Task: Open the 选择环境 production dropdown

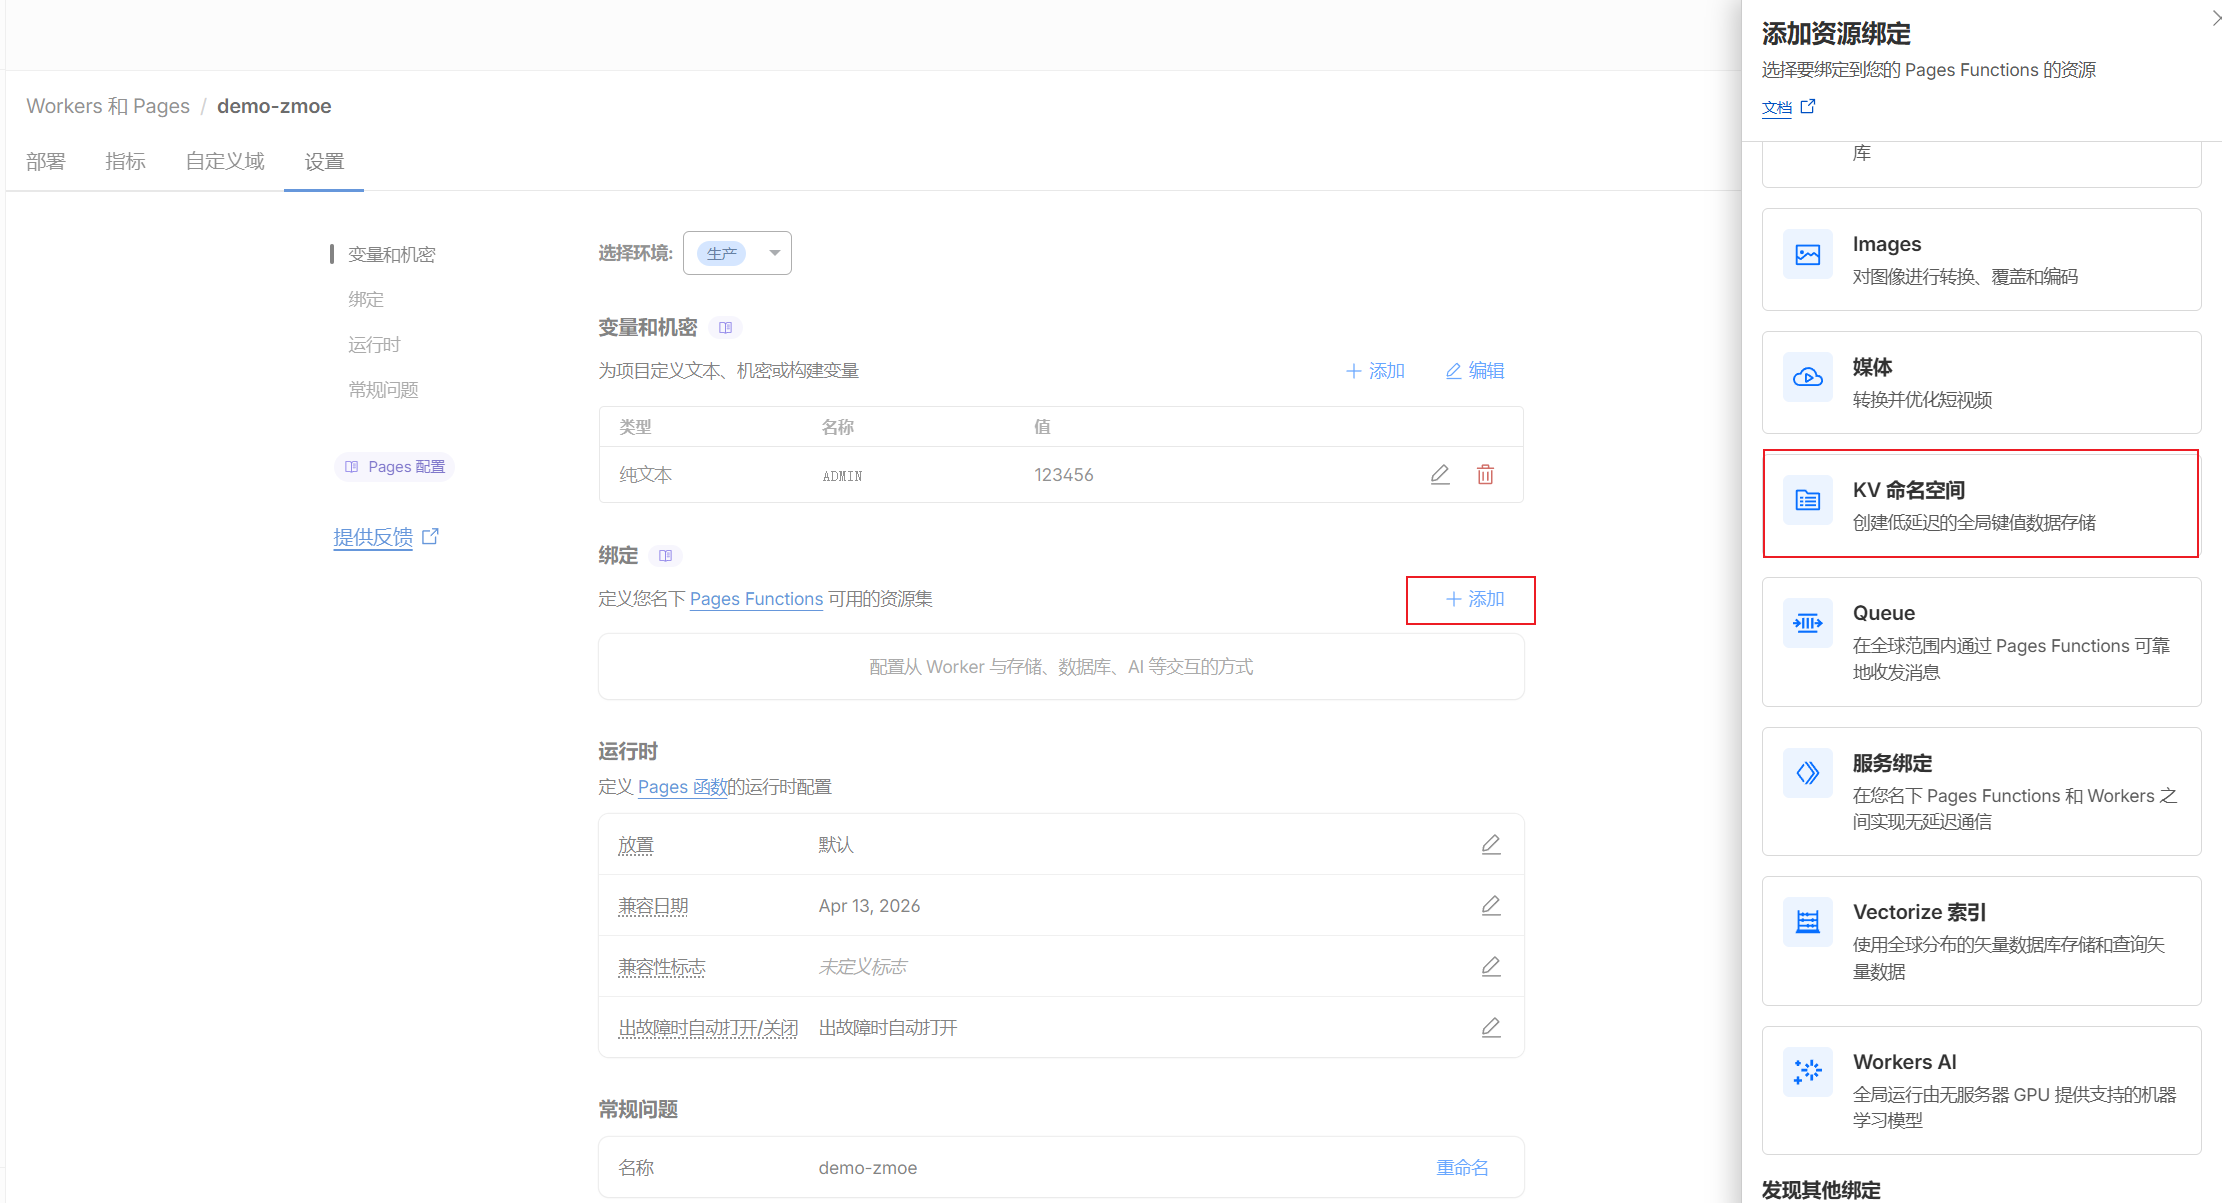Action: pyautogui.click(x=737, y=253)
